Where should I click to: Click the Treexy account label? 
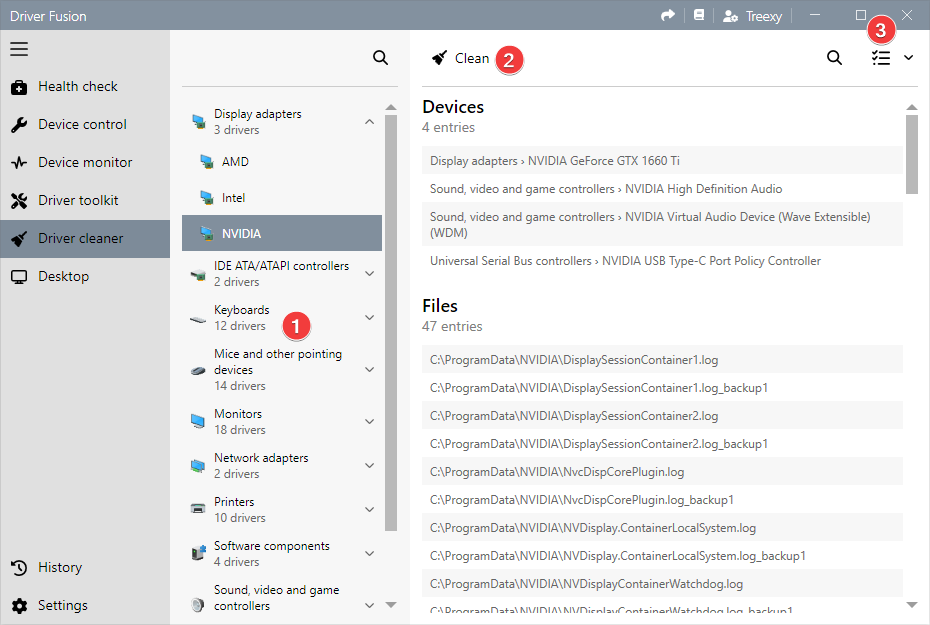(764, 17)
